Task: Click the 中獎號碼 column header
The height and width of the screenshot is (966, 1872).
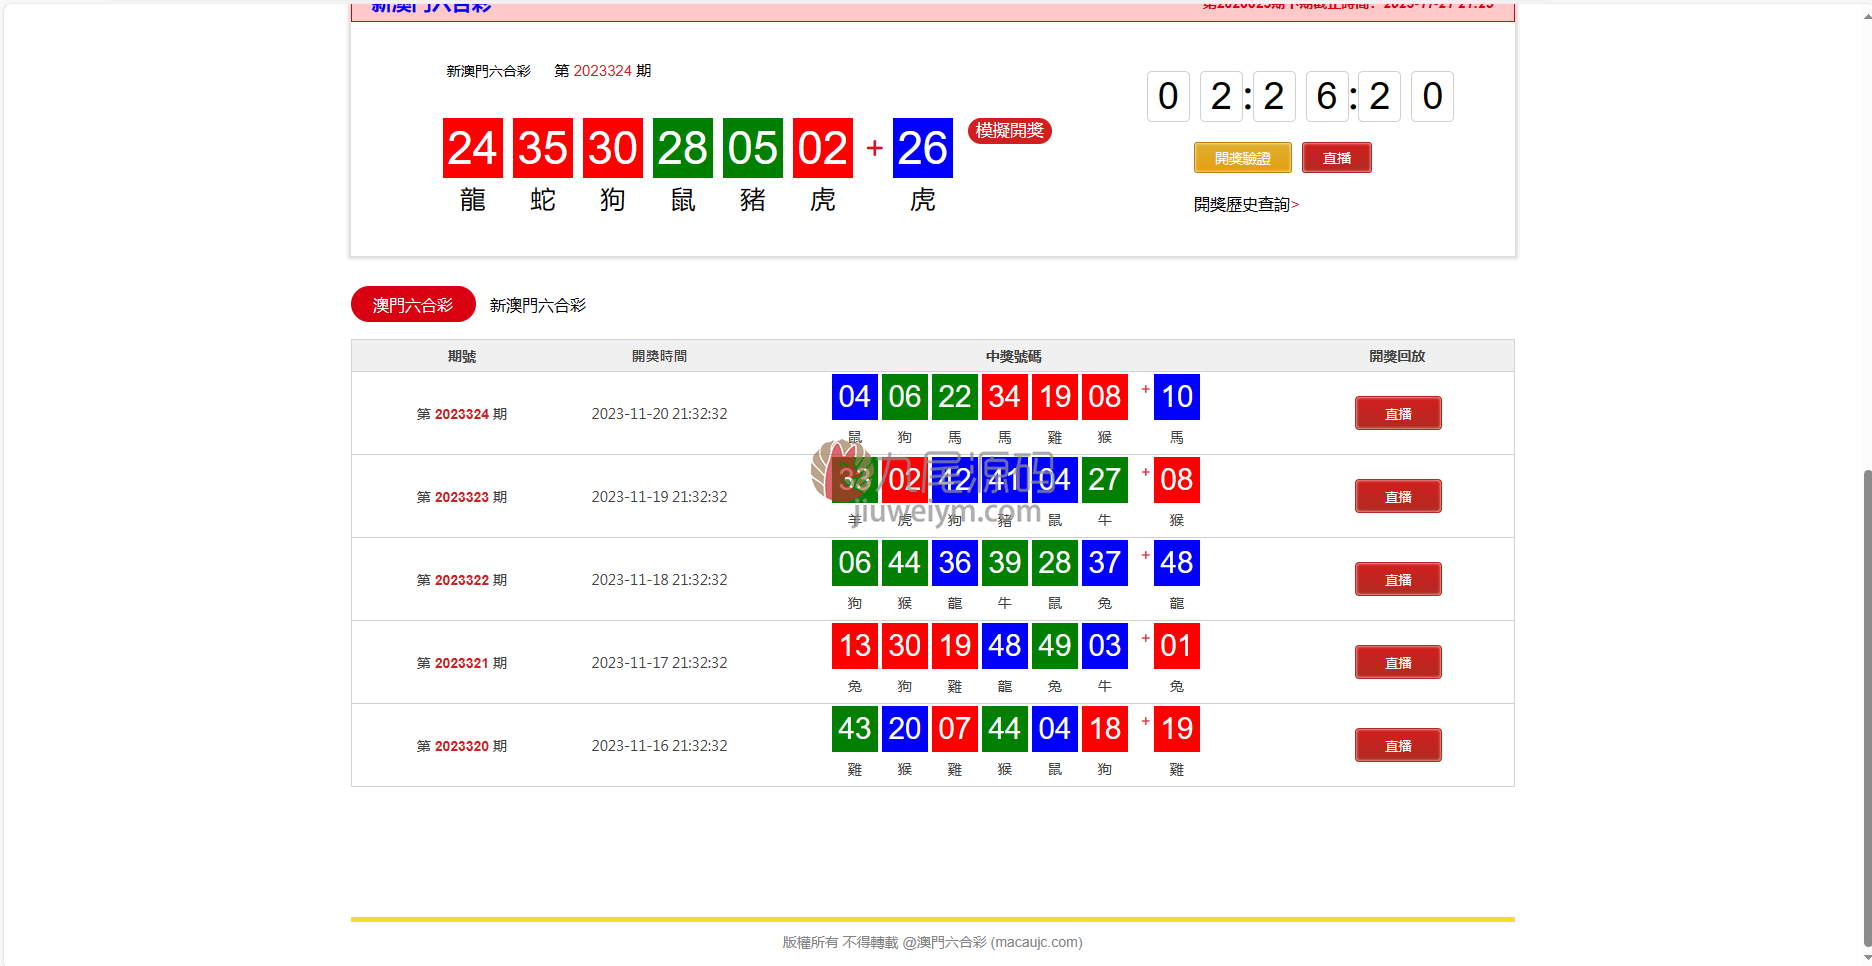Action: click(1013, 356)
